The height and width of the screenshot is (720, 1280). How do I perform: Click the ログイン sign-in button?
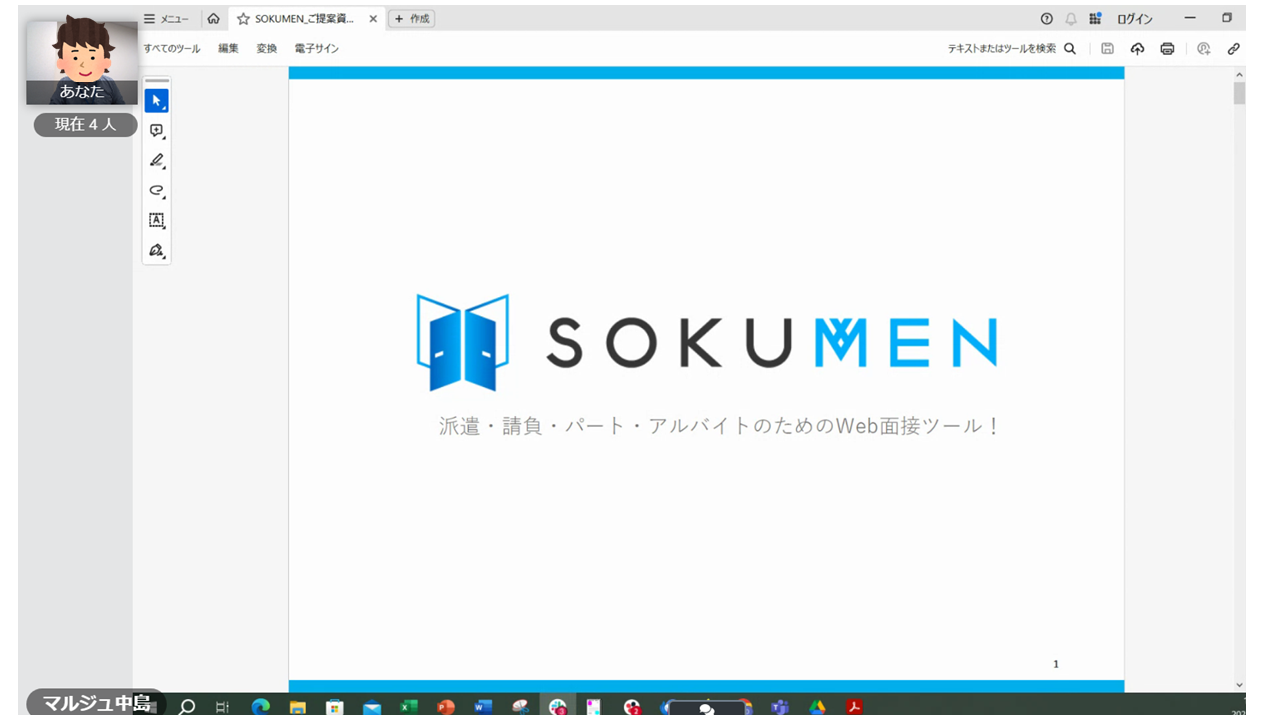tap(1135, 19)
